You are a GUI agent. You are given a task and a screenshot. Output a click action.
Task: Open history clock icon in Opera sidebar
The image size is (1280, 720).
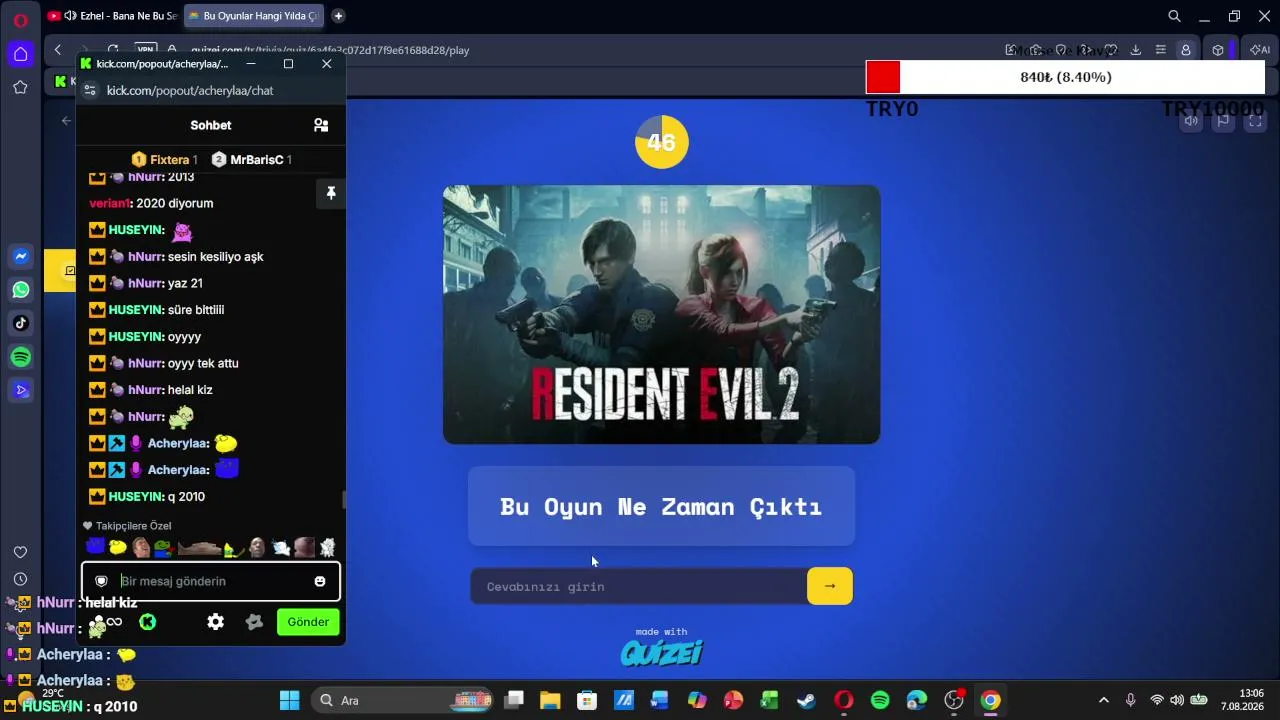click(20, 579)
